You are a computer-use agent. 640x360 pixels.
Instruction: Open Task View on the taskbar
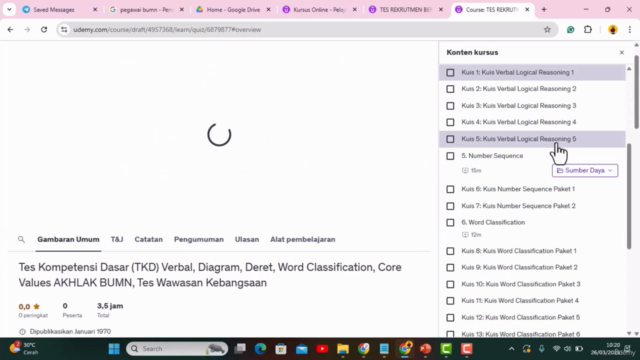[x=240, y=349]
